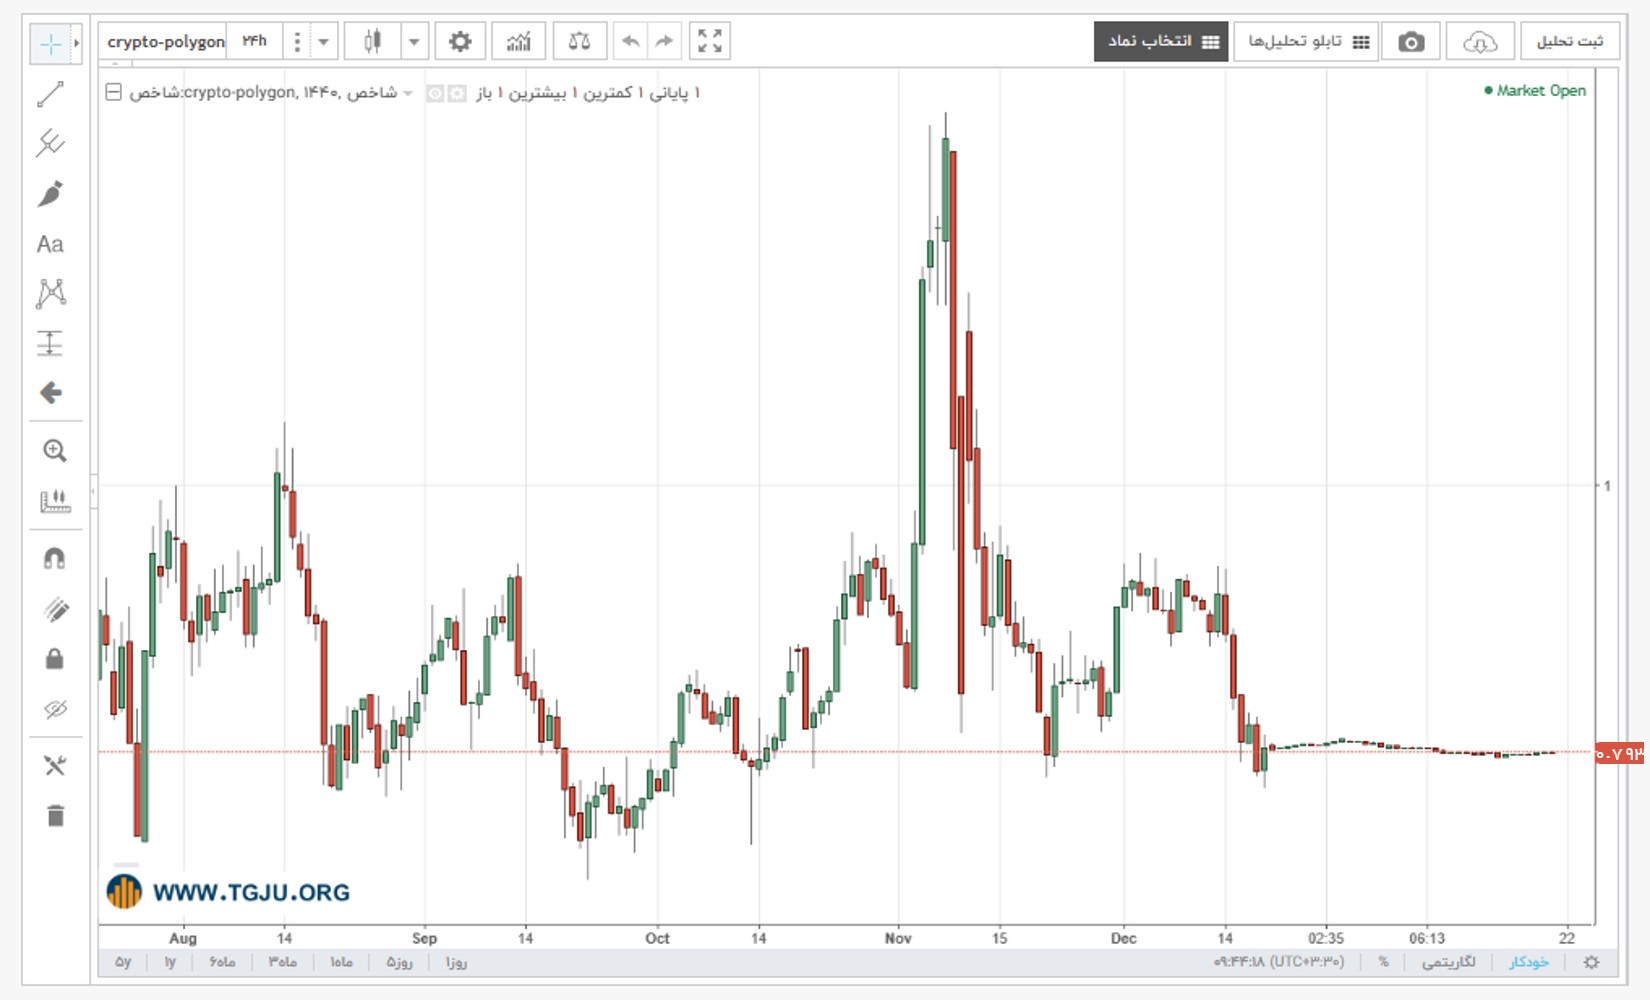Image resolution: width=1650 pixels, height=1000 pixels.
Task: Select the 5y time range
Action: (123, 962)
